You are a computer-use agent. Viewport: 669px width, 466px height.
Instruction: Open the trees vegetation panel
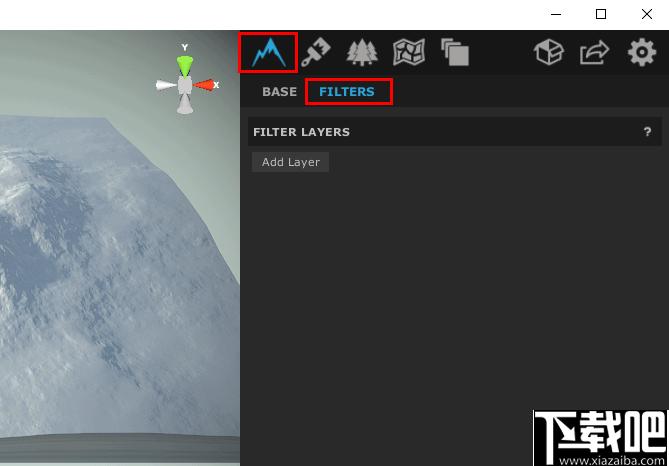(x=362, y=52)
